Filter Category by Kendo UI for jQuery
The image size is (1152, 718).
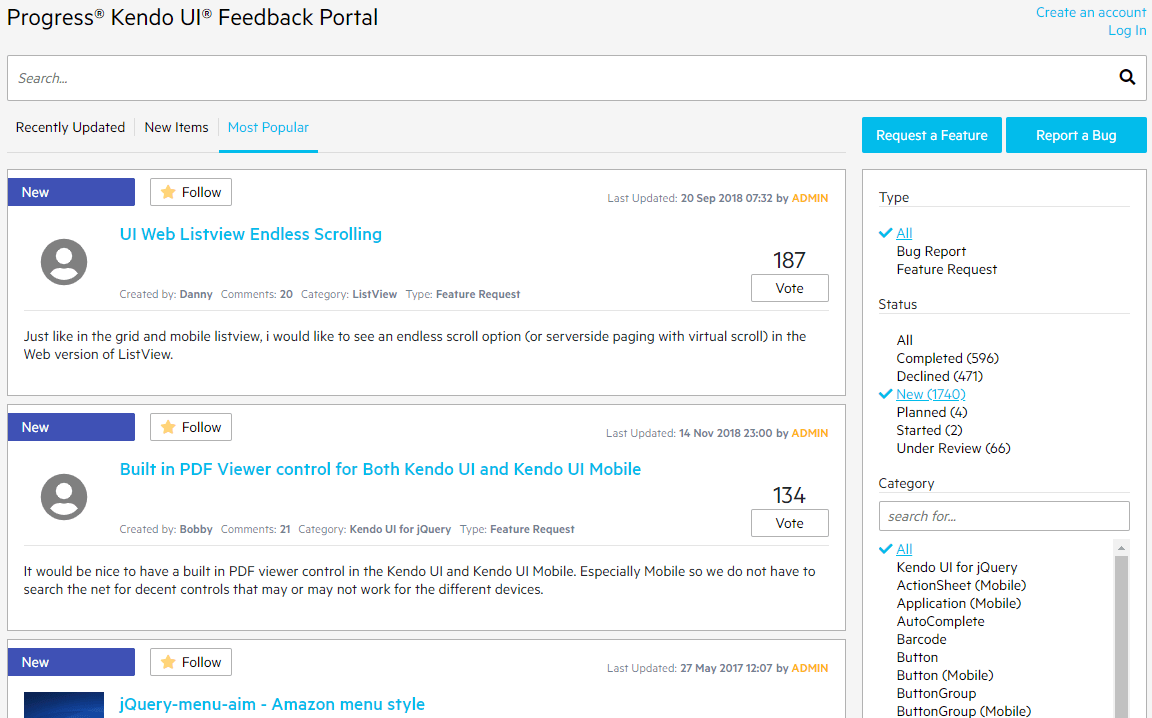[957, 567]
